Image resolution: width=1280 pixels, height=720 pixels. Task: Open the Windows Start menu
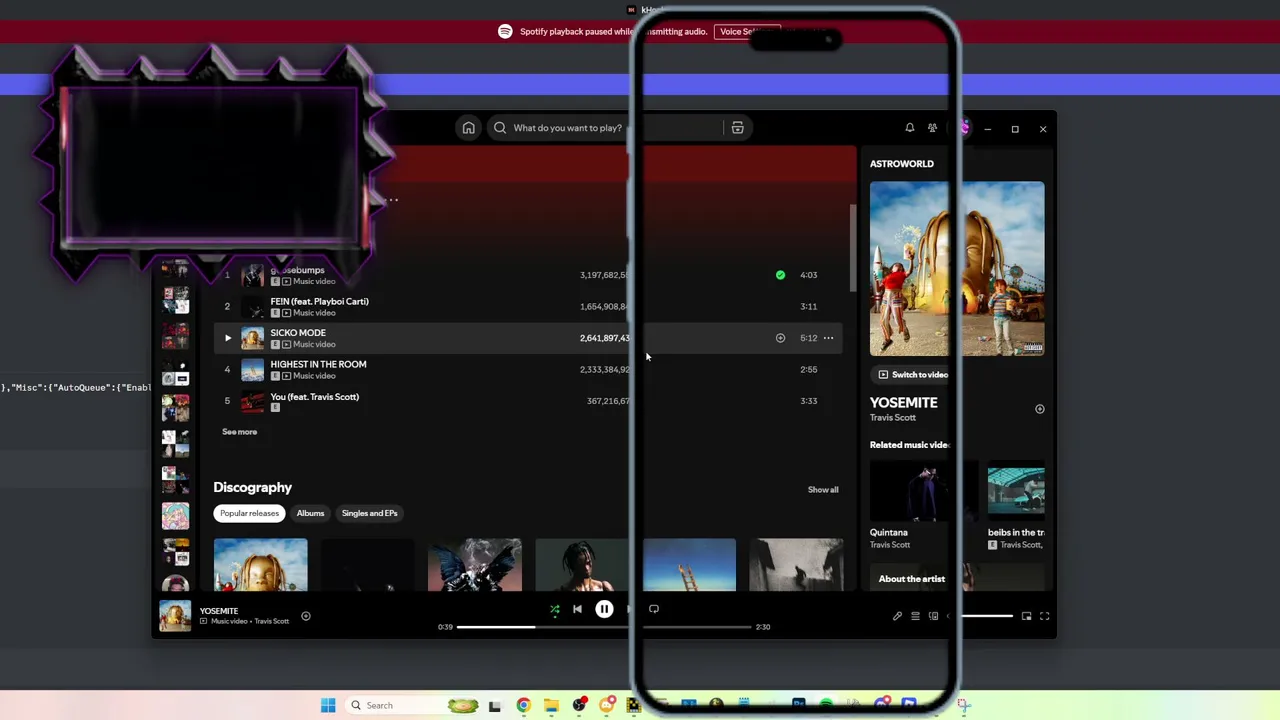click(x=328, y=706)
